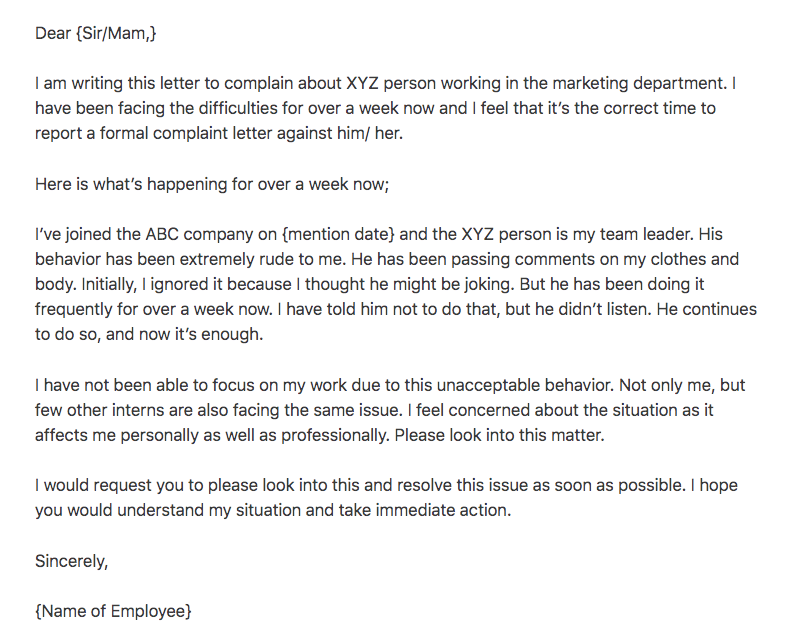Viewport: 793px width, 644px height.
Task: Click Please look into this matter sentence
Action: 499,436
